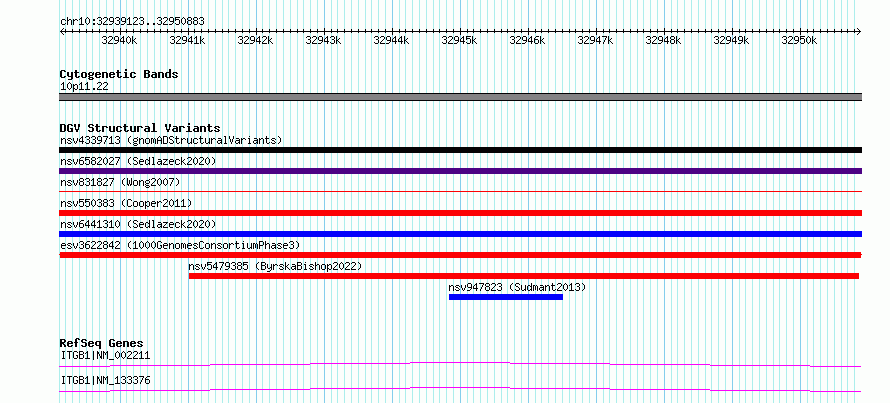Open the ITGB1|NM_002211 gene track line
Viewport: 890px width, 403px height.
point(460,364)
